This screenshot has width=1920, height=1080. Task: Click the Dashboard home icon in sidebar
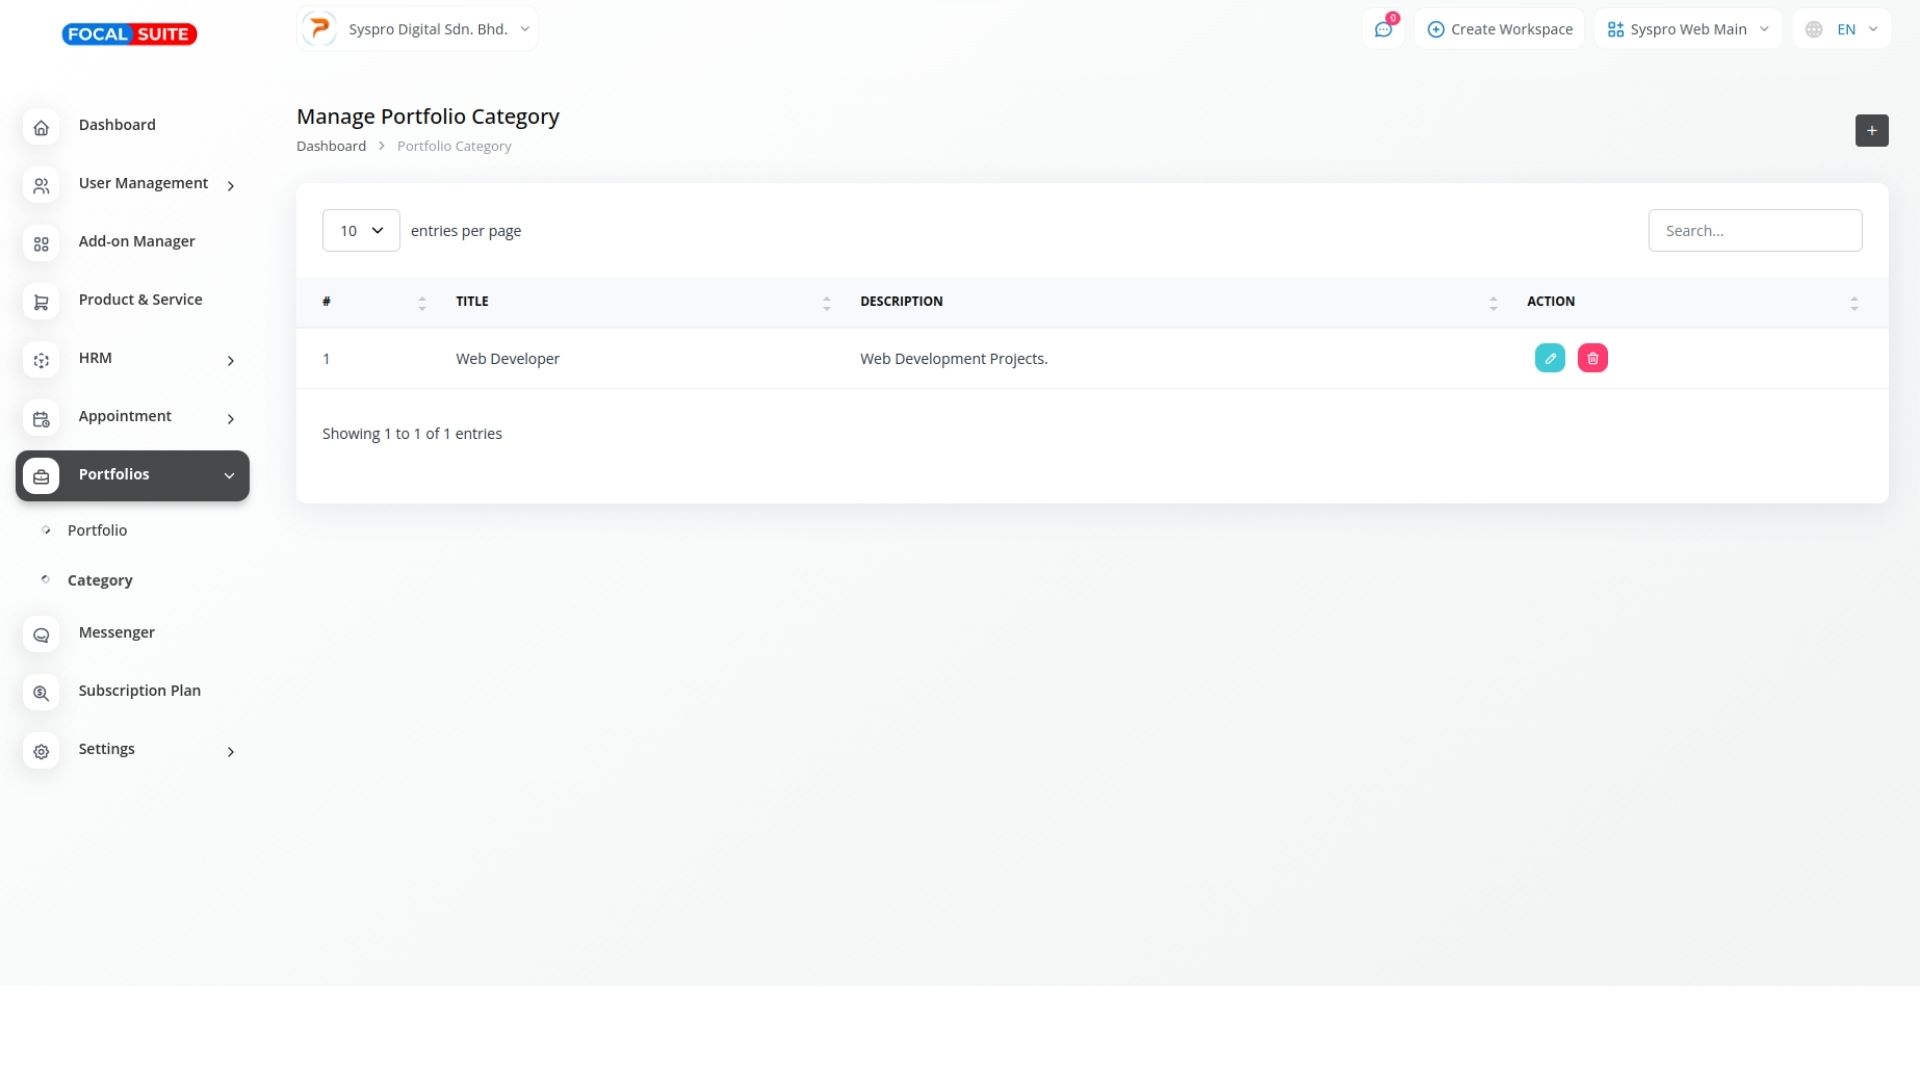pos(41,127)
